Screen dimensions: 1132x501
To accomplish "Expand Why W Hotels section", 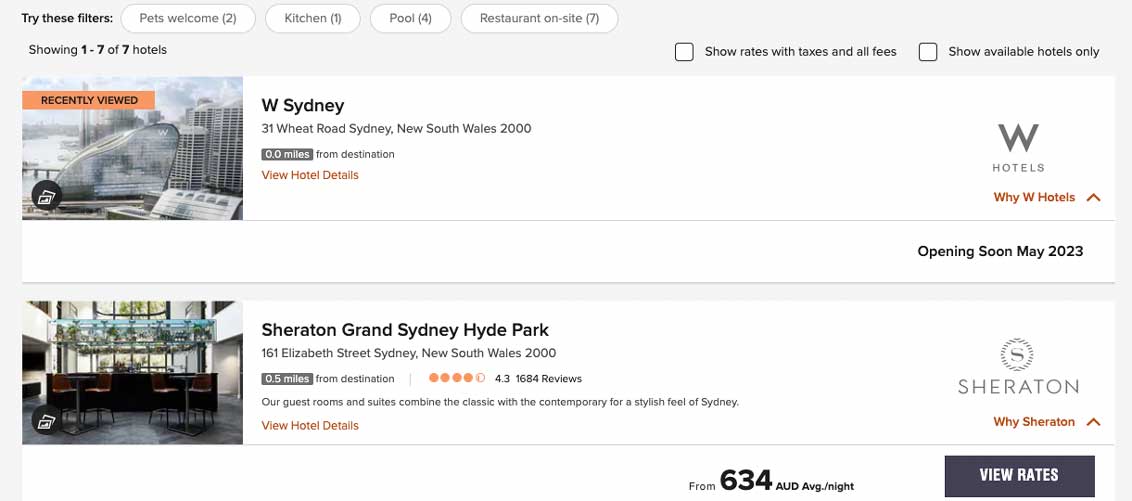I will [x=1046, y=197].
